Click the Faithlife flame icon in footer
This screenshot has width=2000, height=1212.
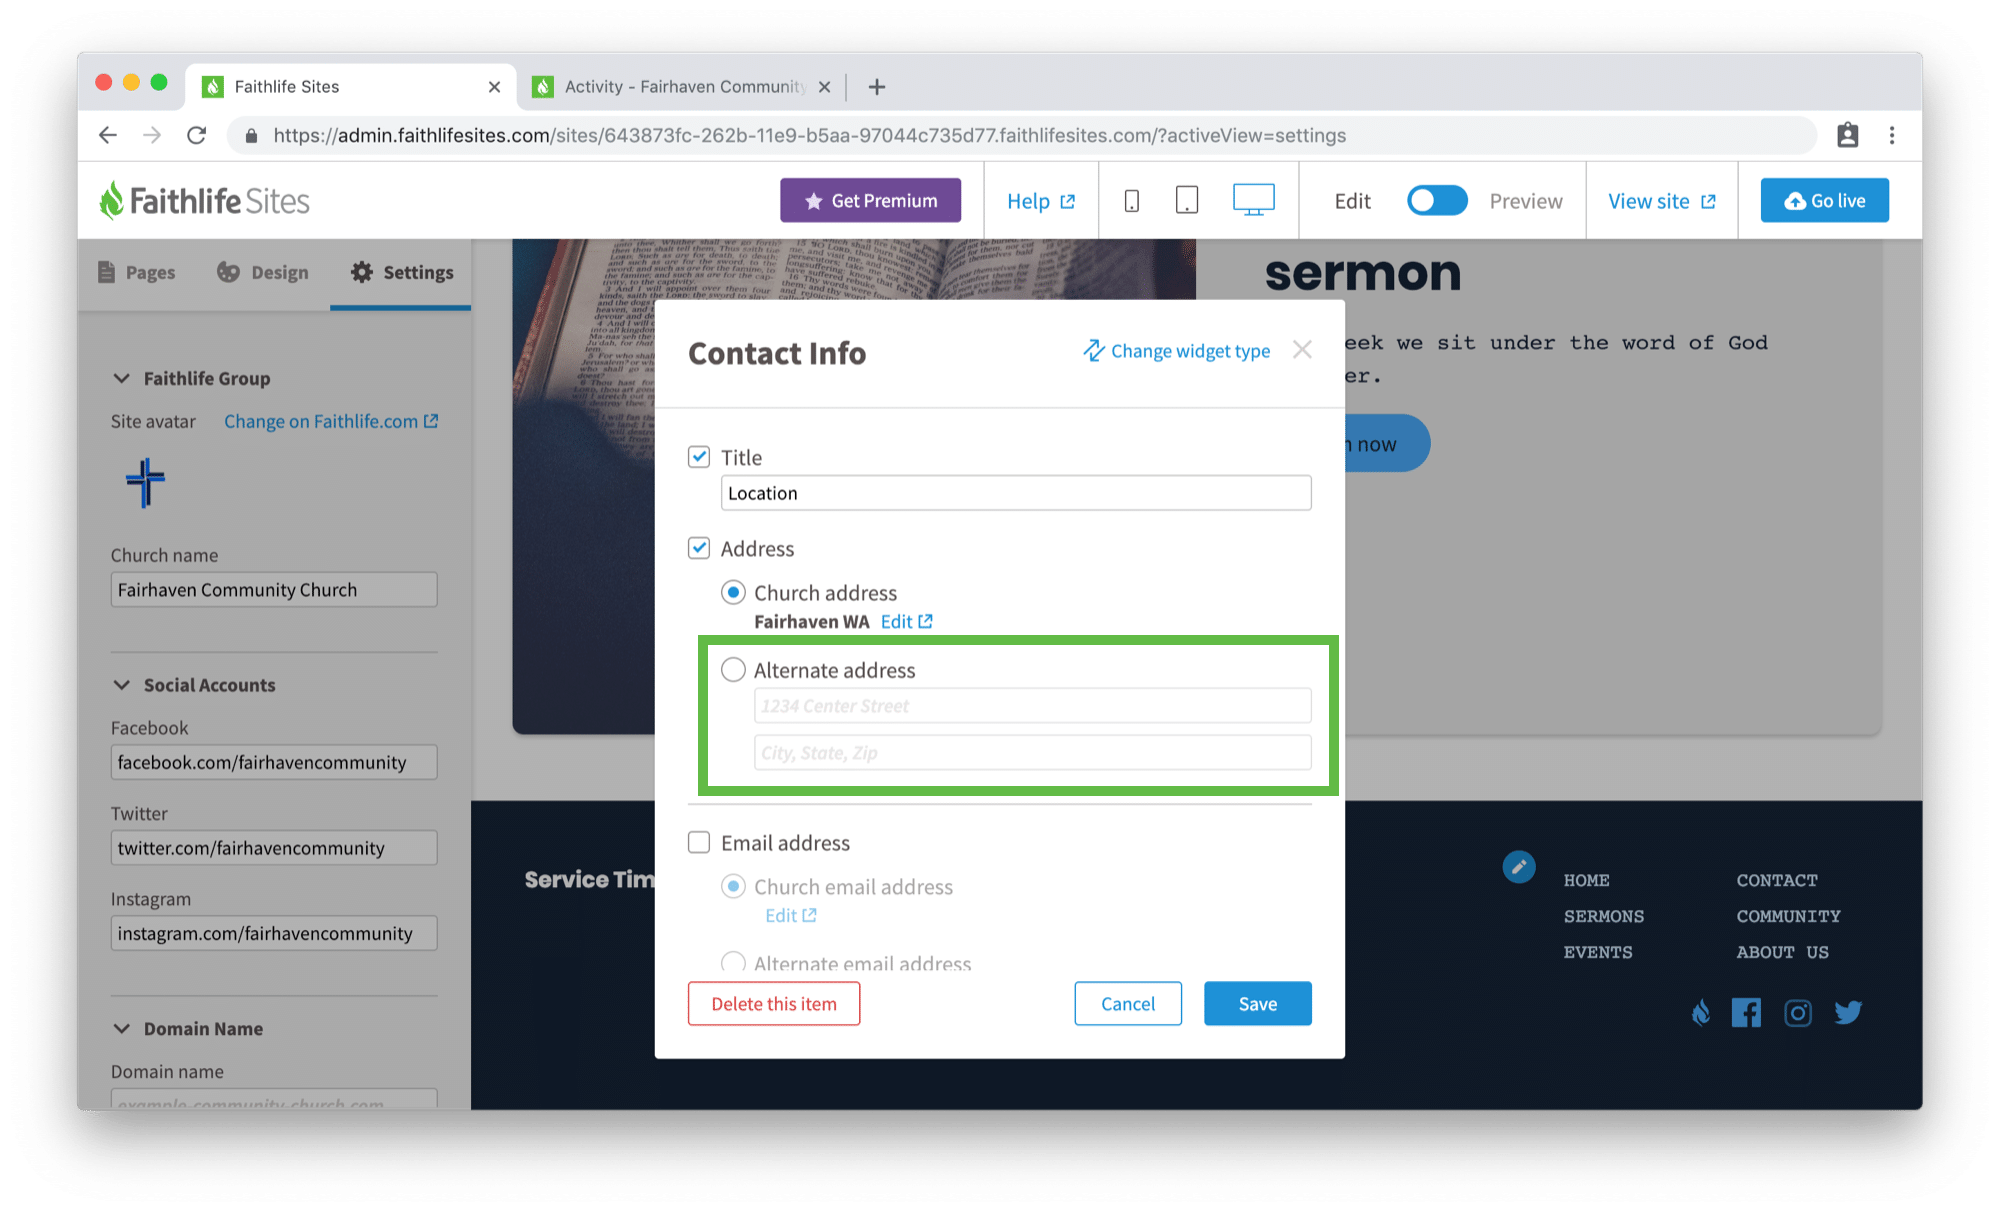pos(1700,1012)
